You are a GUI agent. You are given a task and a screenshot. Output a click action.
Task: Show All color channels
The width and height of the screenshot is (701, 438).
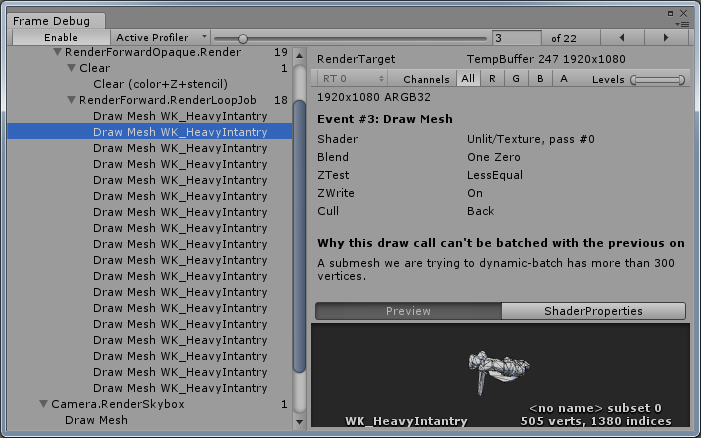tap(469, 79)
